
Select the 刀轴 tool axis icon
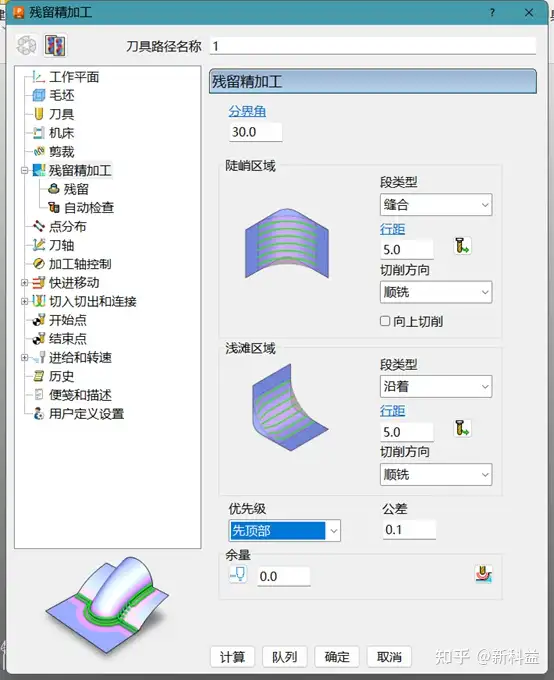39,245
